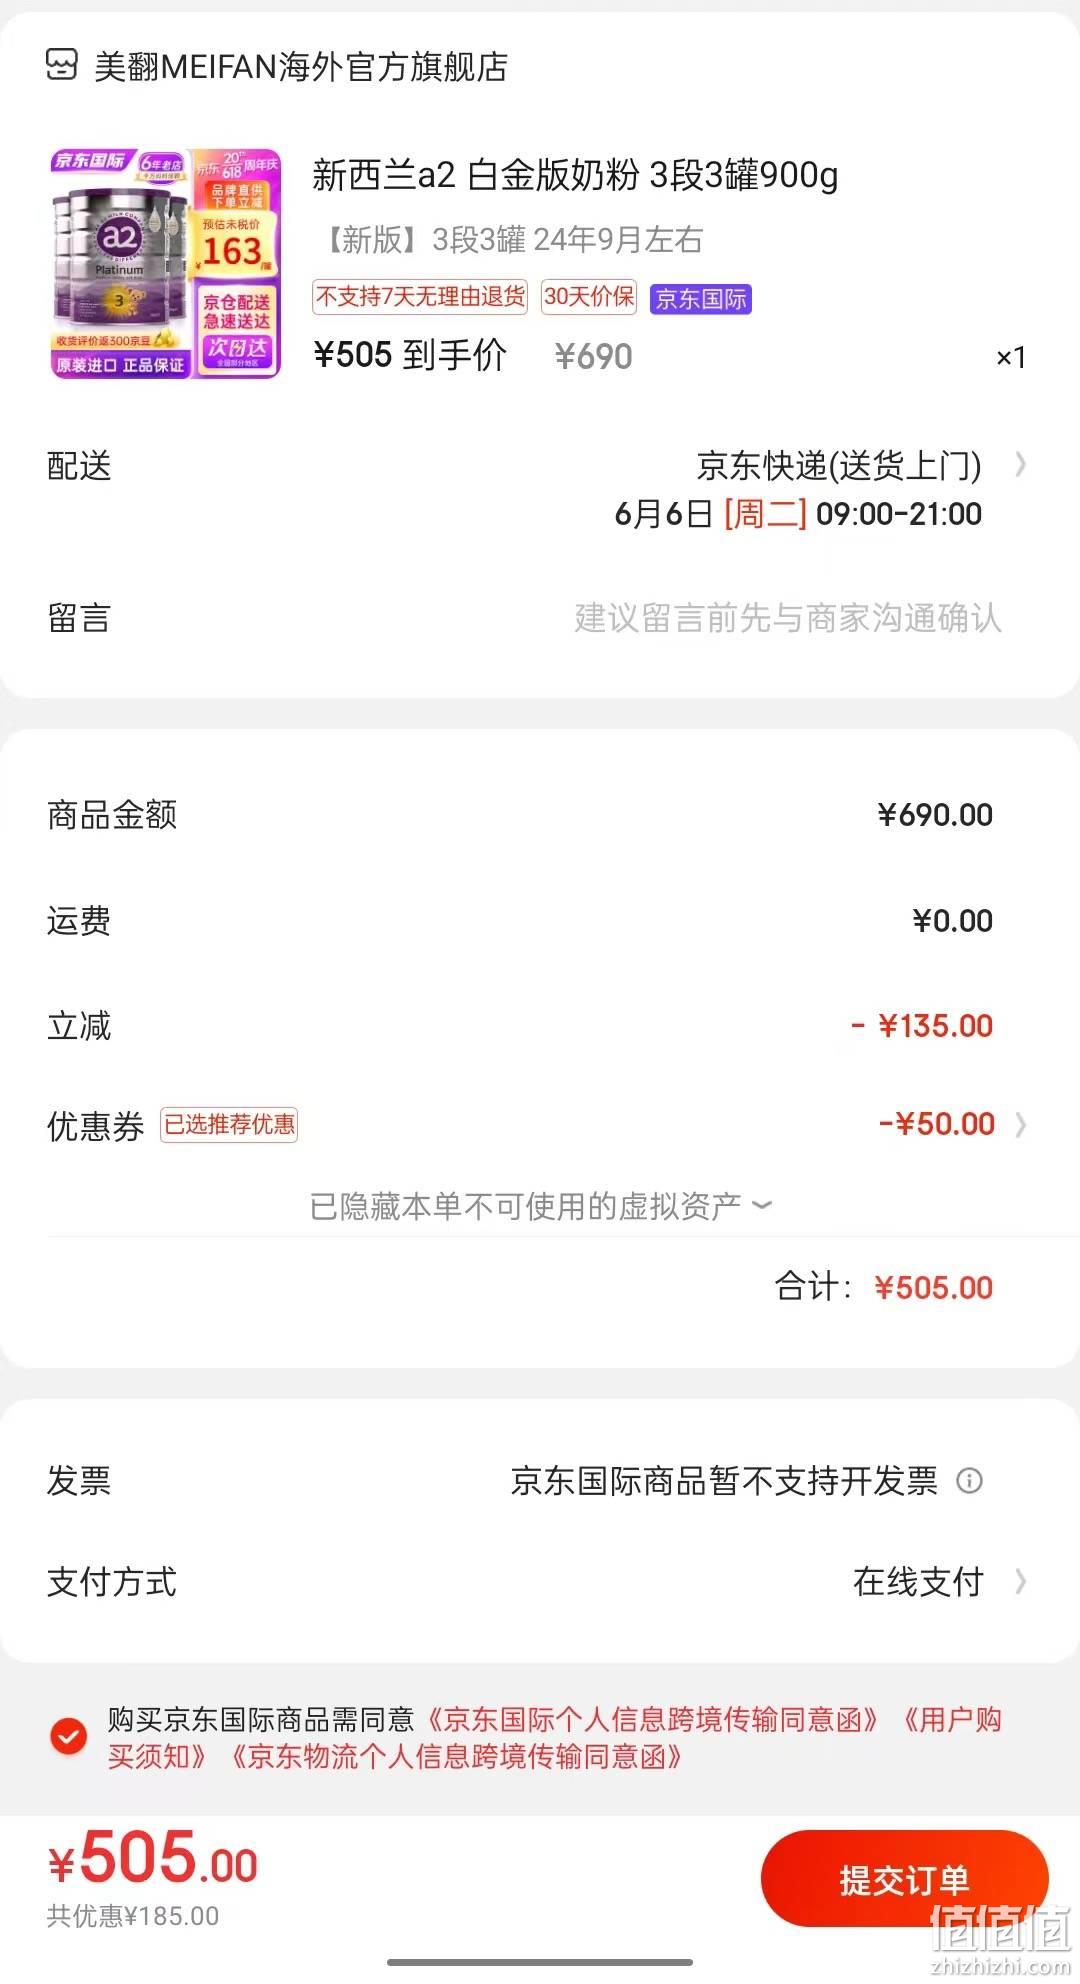Image resolution: width=1080 pixels, height=1984 pixels.
Task: Uncheck the red agreement checkmark circle
Action: [x=69, y=1737]
